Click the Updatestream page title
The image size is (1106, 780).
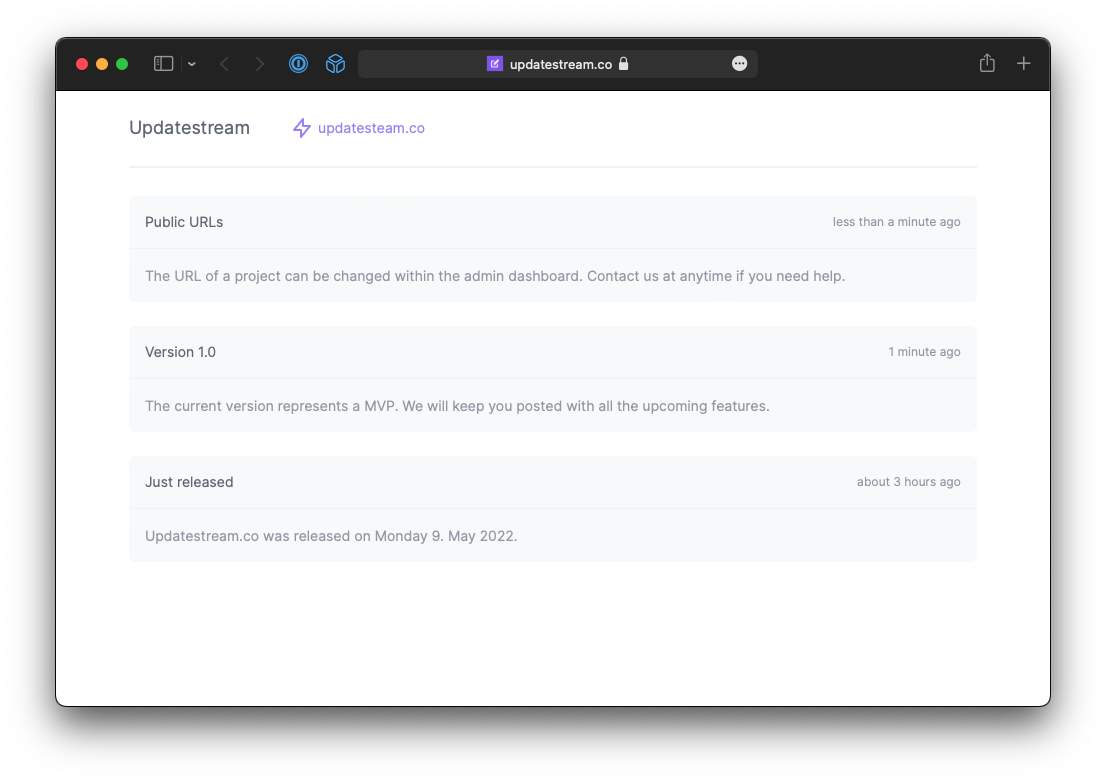click(x=189, y=128)
